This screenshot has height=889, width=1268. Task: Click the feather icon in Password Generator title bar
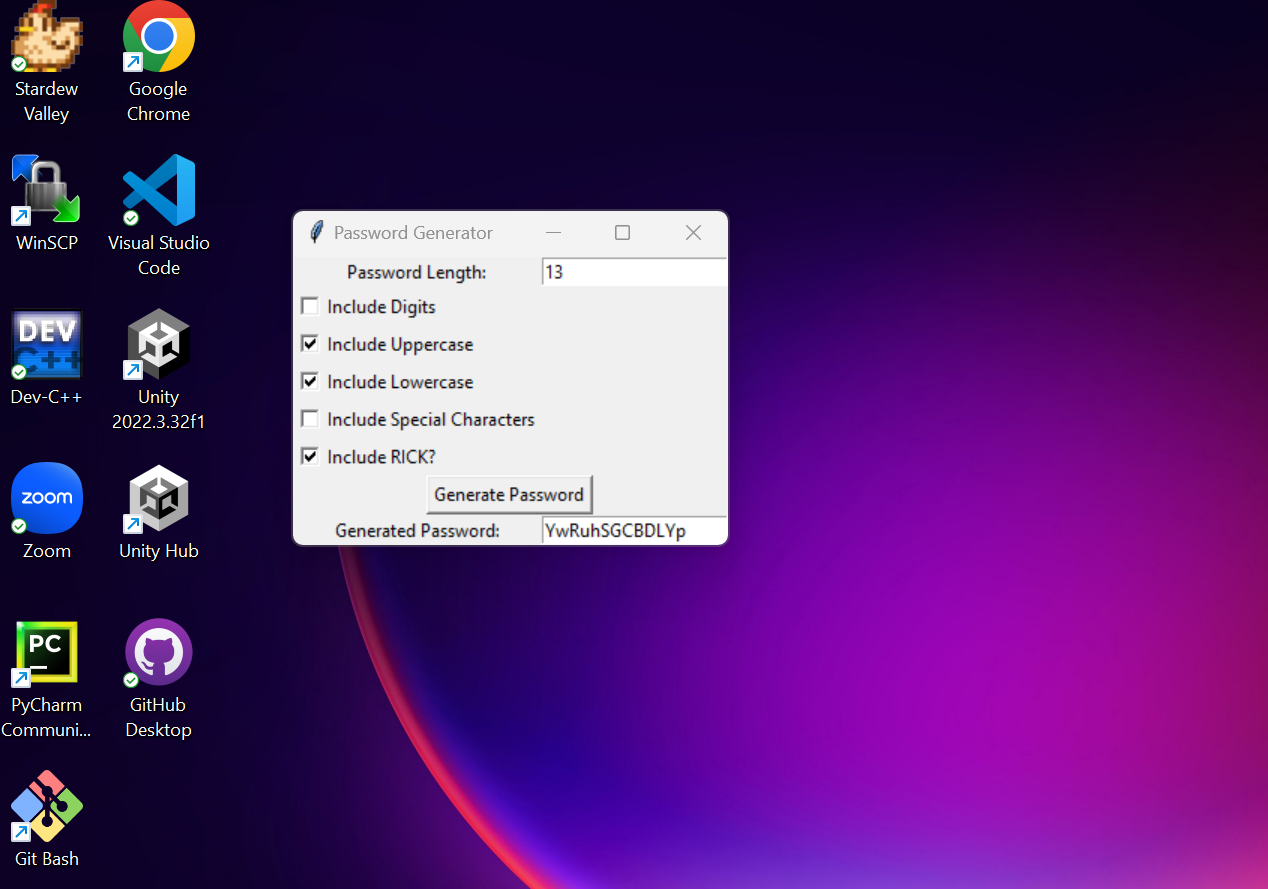point(316,232)
